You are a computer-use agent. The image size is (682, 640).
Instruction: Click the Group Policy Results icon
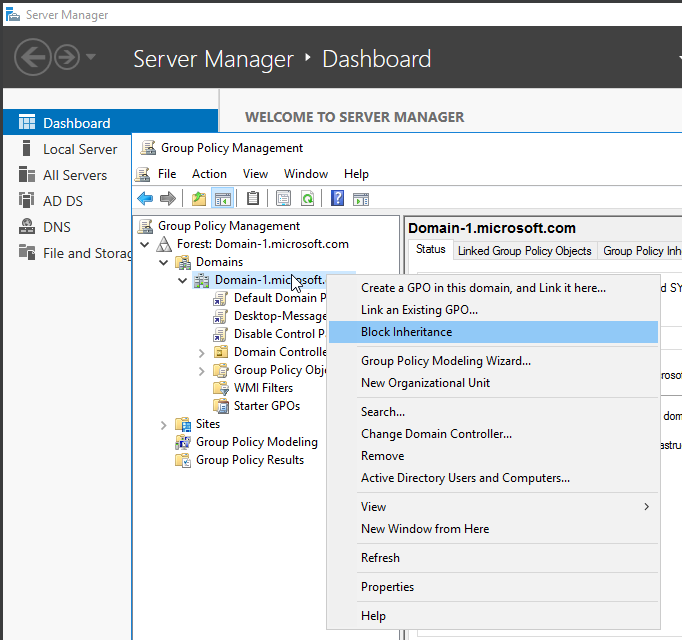pyautogui.click(x=183, y=460)
